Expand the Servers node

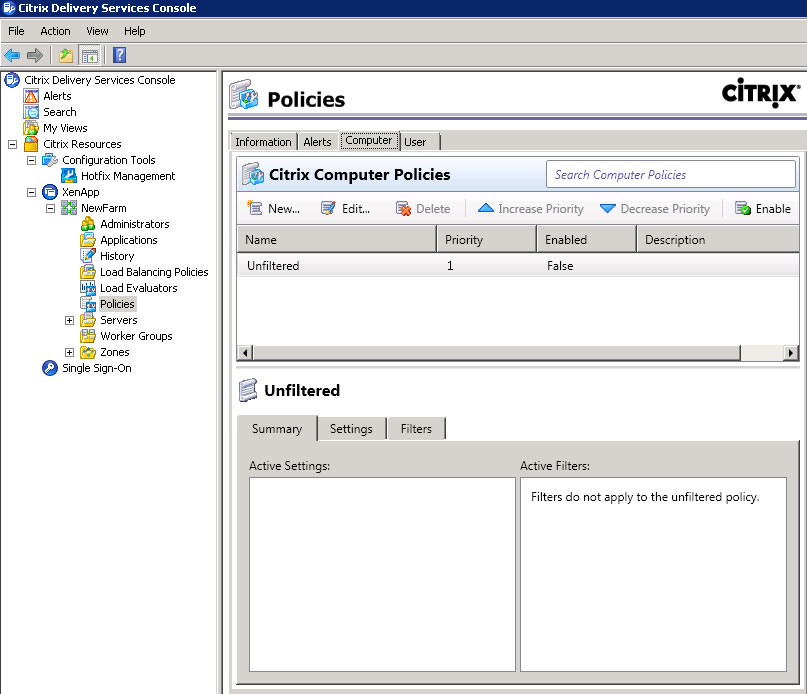pos(69,320)
